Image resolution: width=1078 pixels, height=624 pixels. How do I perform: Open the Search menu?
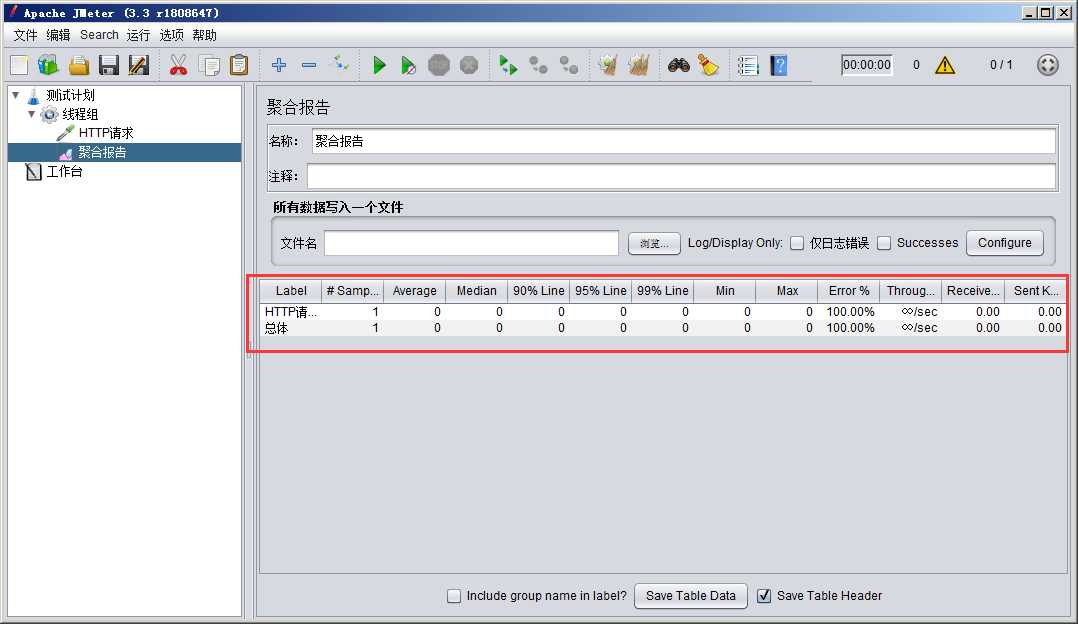click(99, 35)
